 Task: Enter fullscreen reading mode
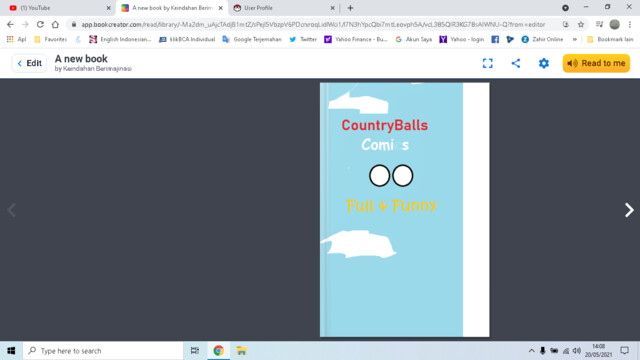[x=487, y=63]
